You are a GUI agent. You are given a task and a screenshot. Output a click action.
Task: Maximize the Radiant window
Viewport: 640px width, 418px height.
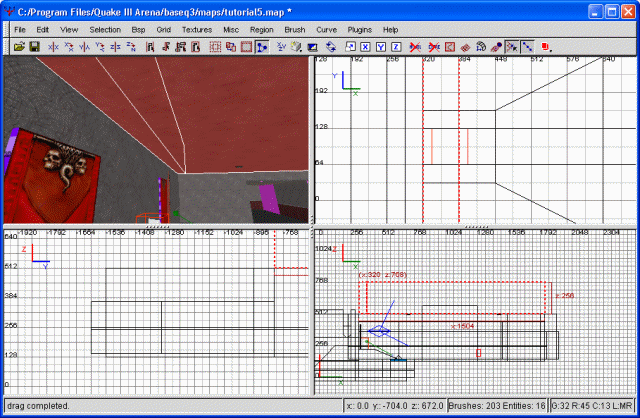[612, 12]
